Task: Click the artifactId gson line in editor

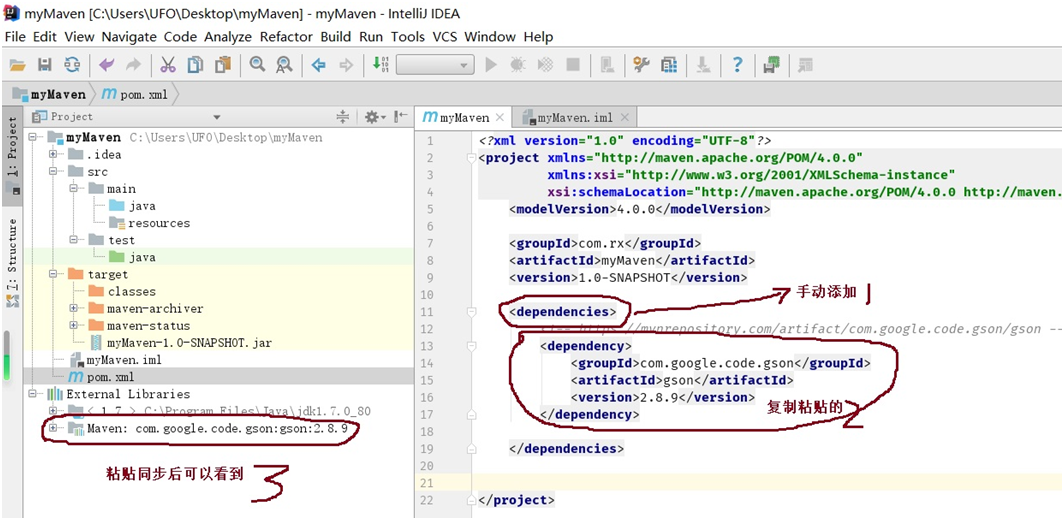Action: [682, 380]
